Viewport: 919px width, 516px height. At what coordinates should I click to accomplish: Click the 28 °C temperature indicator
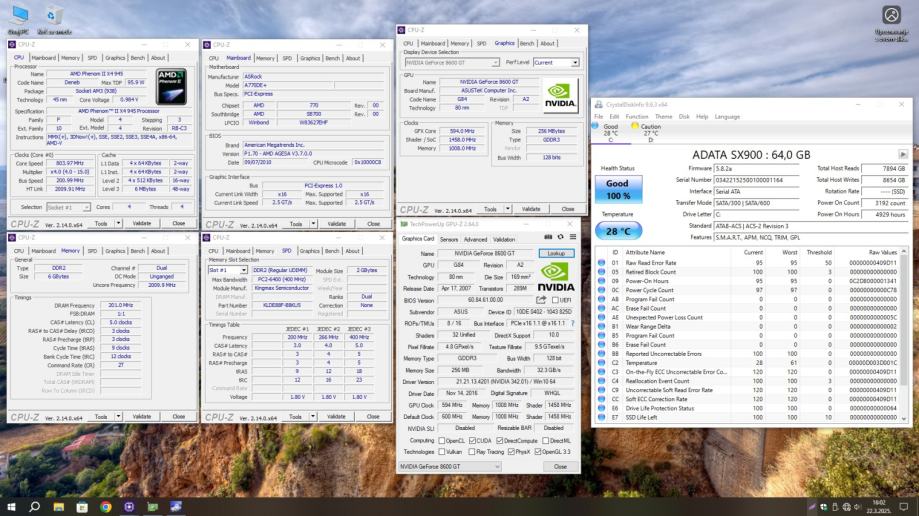pos(617,231)
